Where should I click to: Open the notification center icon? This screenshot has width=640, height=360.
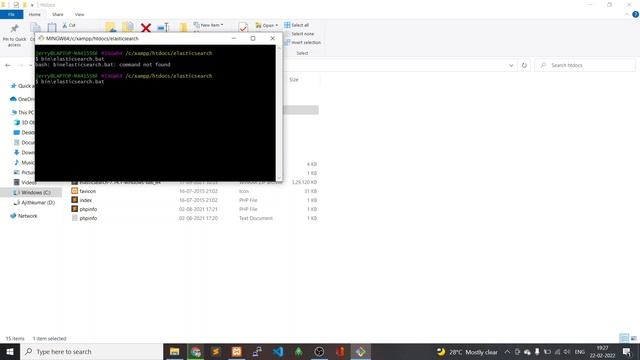point(627,351)
